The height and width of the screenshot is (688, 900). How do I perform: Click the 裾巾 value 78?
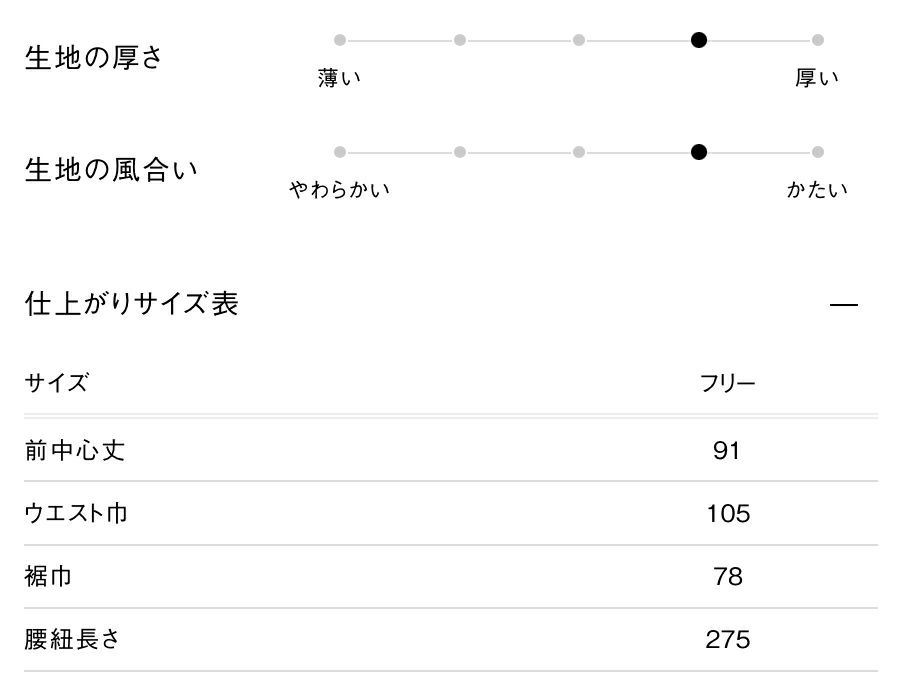[x=727, y=577]
